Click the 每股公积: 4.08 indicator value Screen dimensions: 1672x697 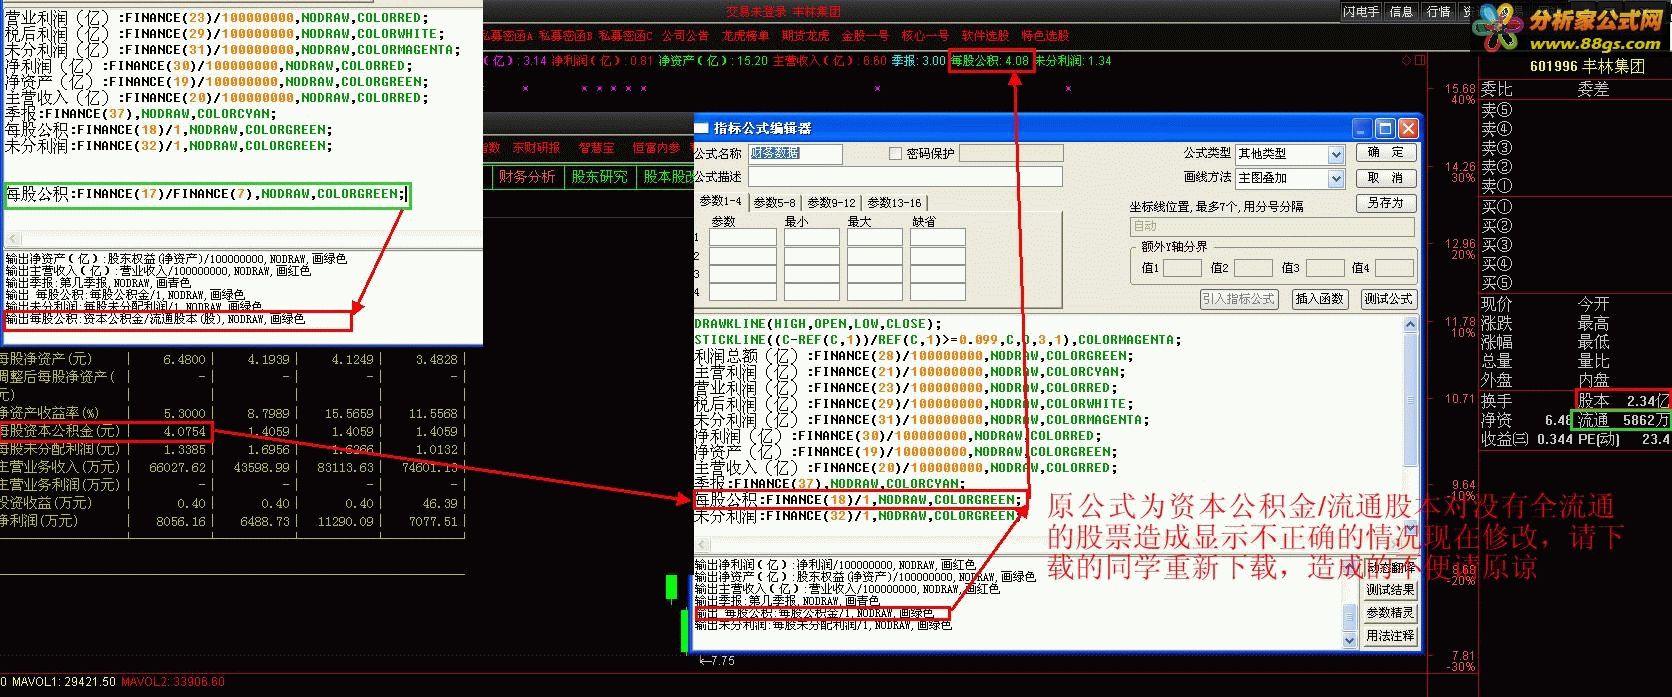[x=989, y=61]
